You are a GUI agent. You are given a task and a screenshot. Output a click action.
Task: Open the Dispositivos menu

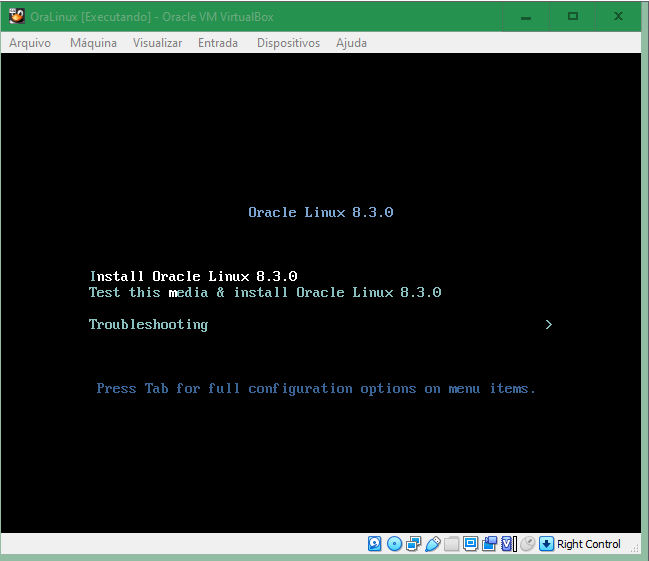[288, 43]
